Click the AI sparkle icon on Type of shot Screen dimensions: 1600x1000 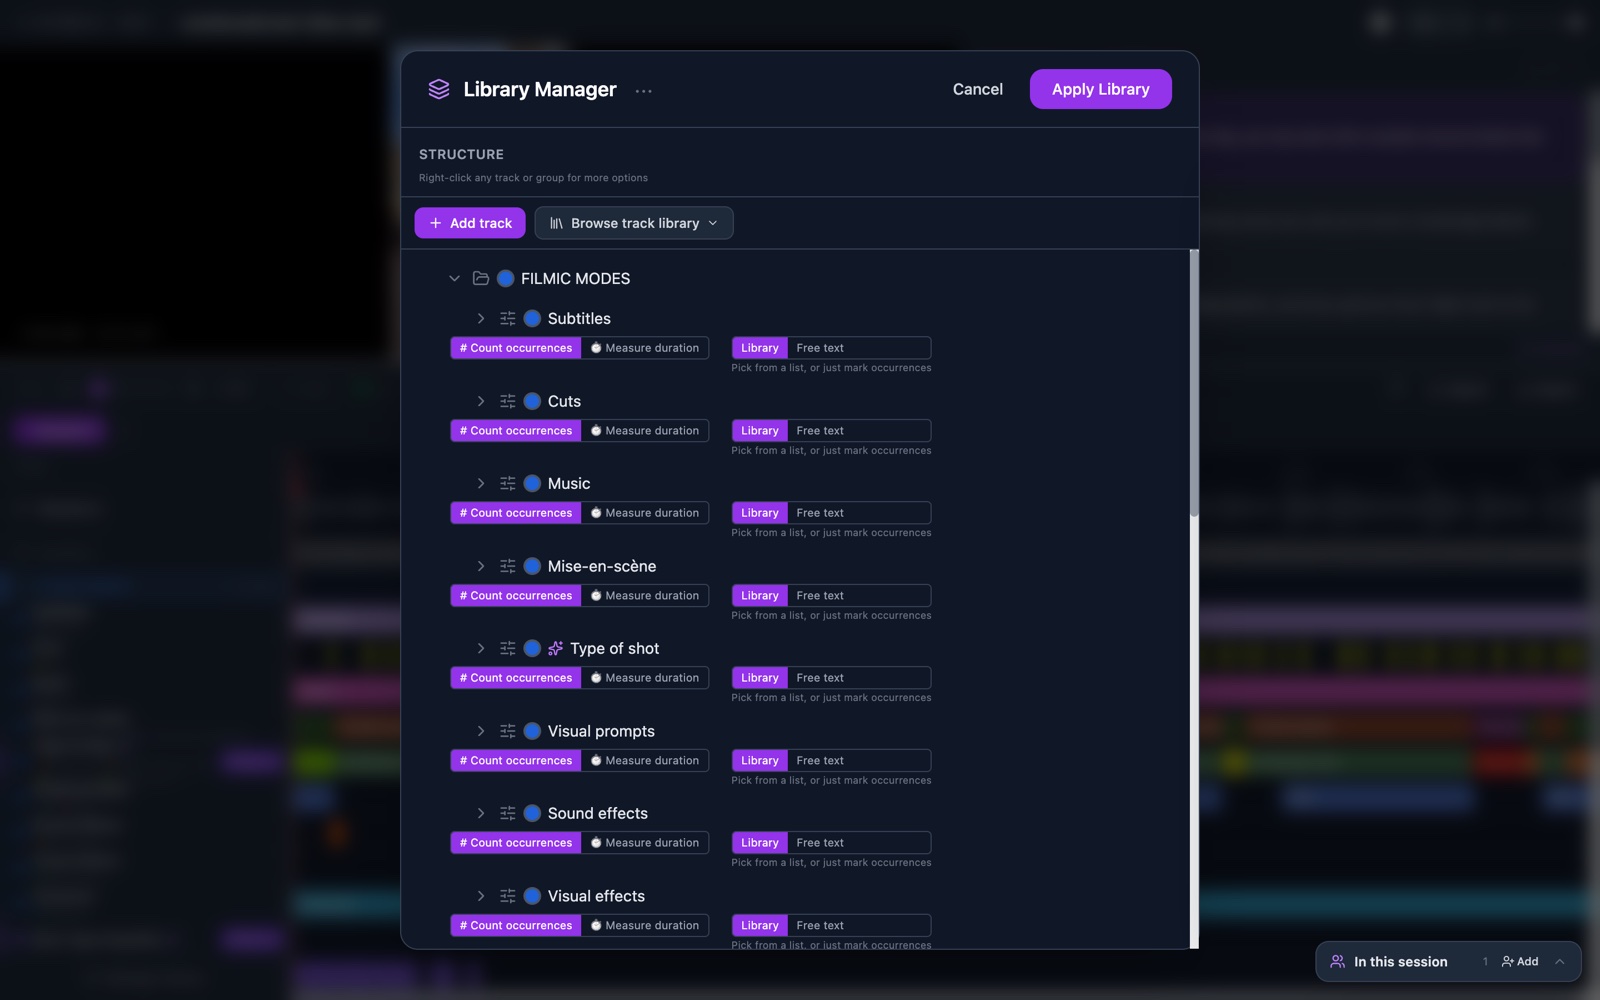(x=556, y=648)
